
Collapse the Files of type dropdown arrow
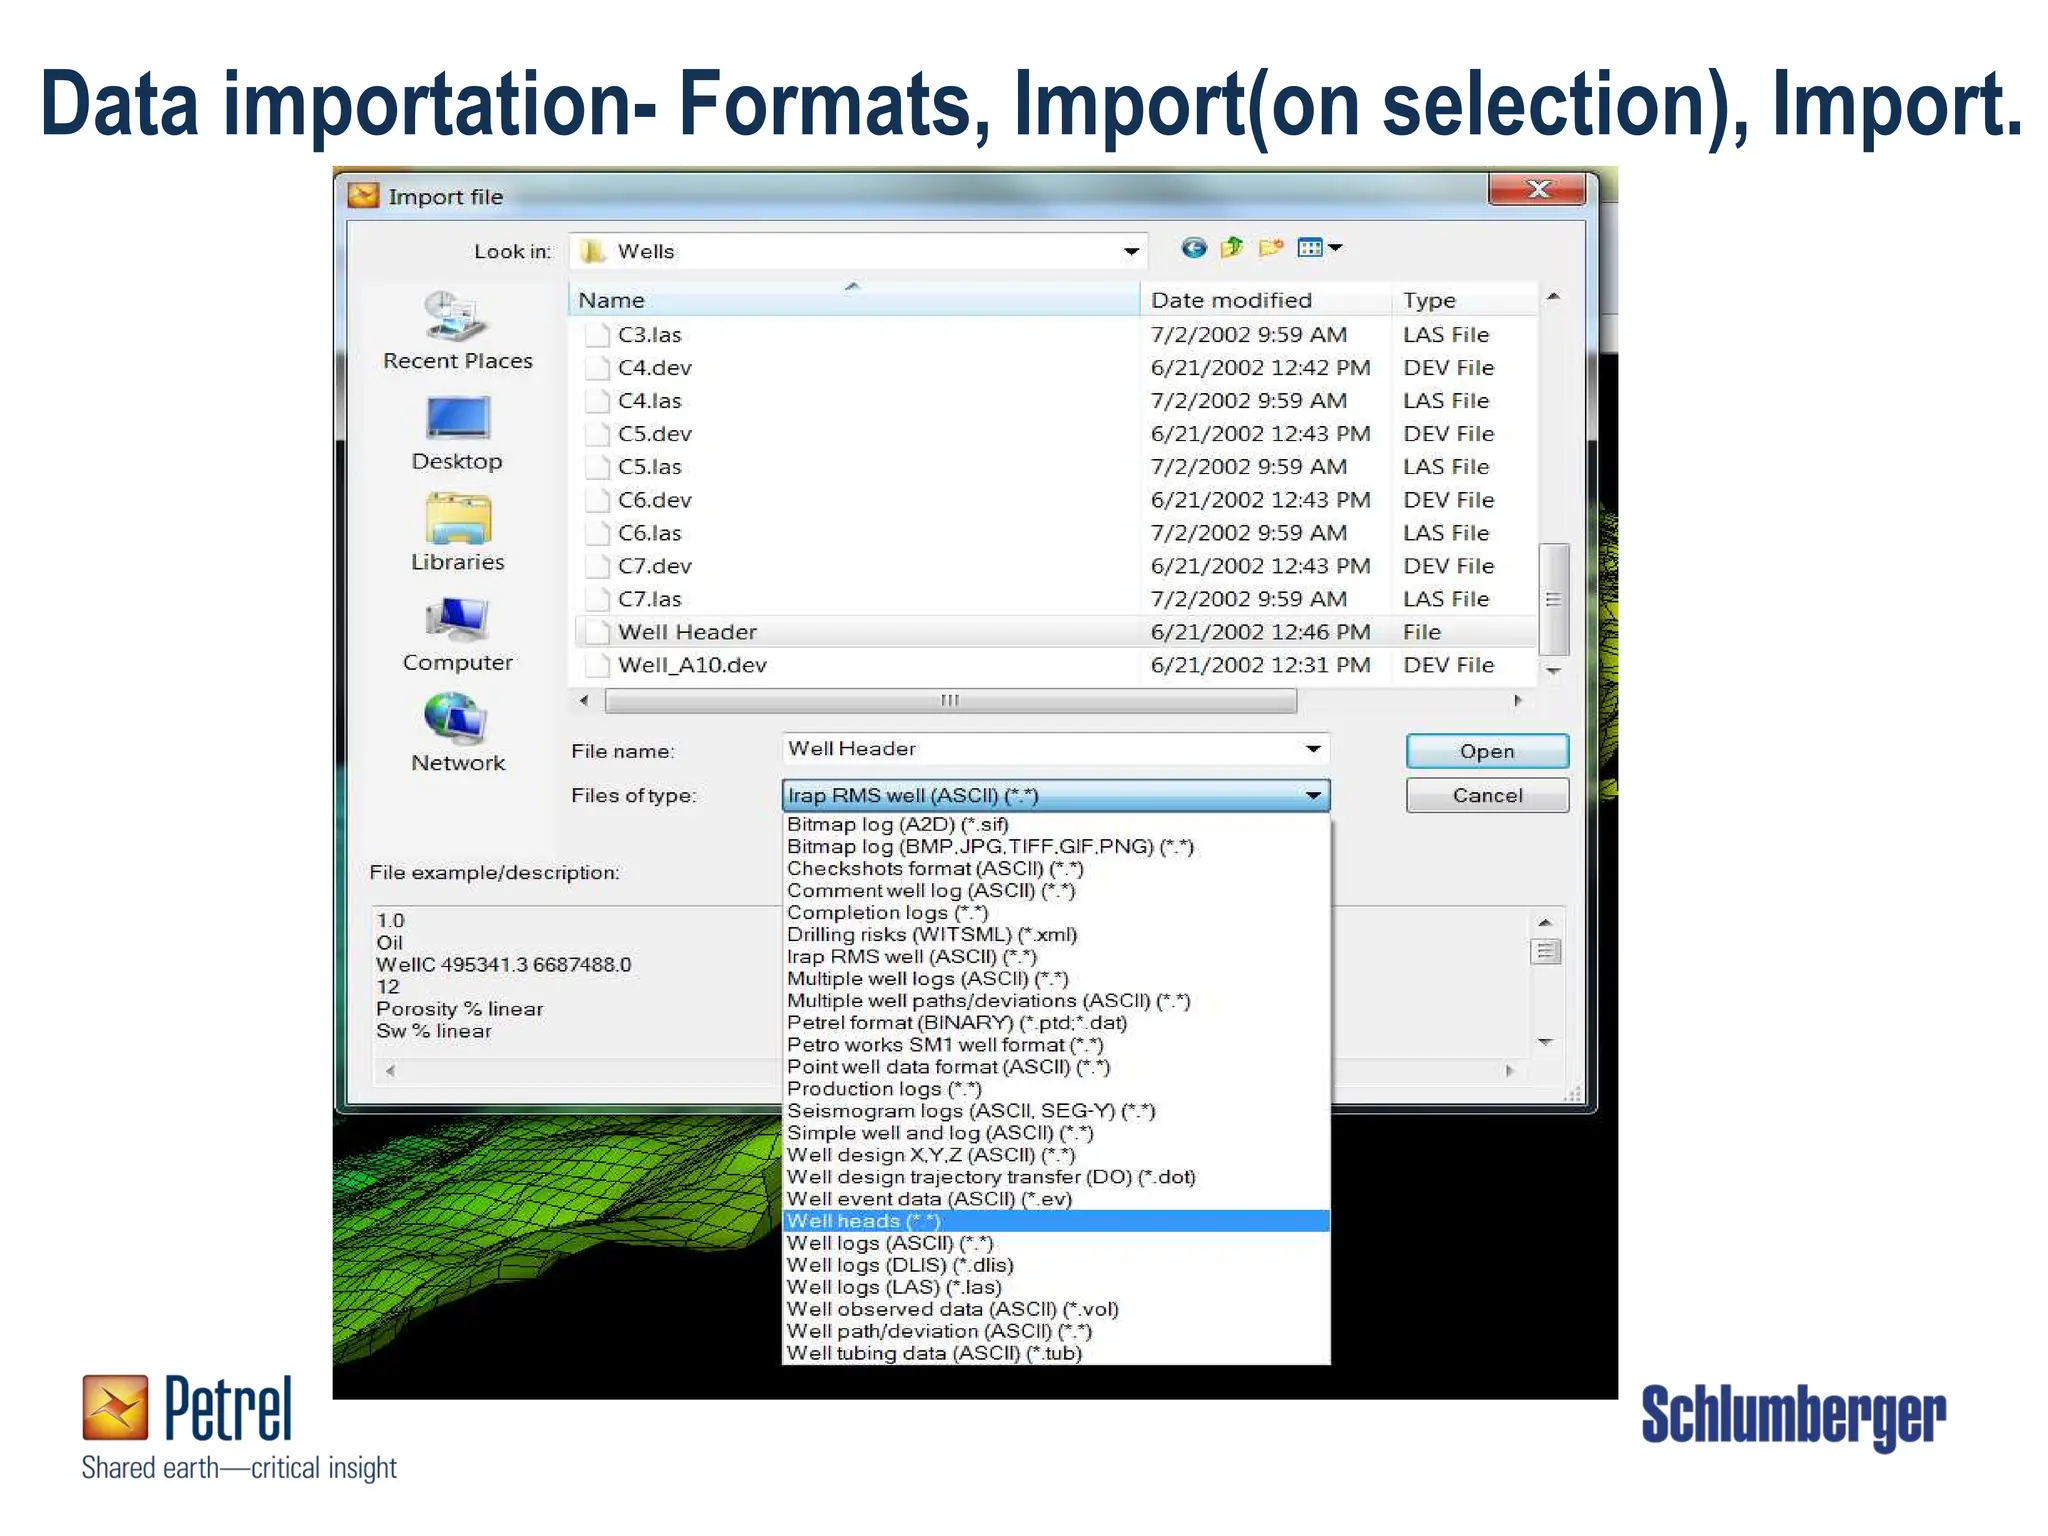1313,796
